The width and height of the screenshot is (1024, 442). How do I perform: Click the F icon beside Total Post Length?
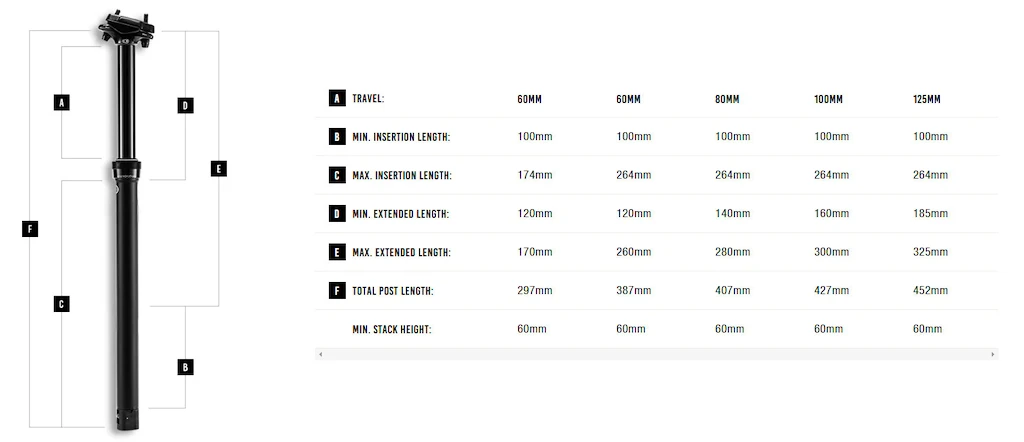[x=337, y=291]
